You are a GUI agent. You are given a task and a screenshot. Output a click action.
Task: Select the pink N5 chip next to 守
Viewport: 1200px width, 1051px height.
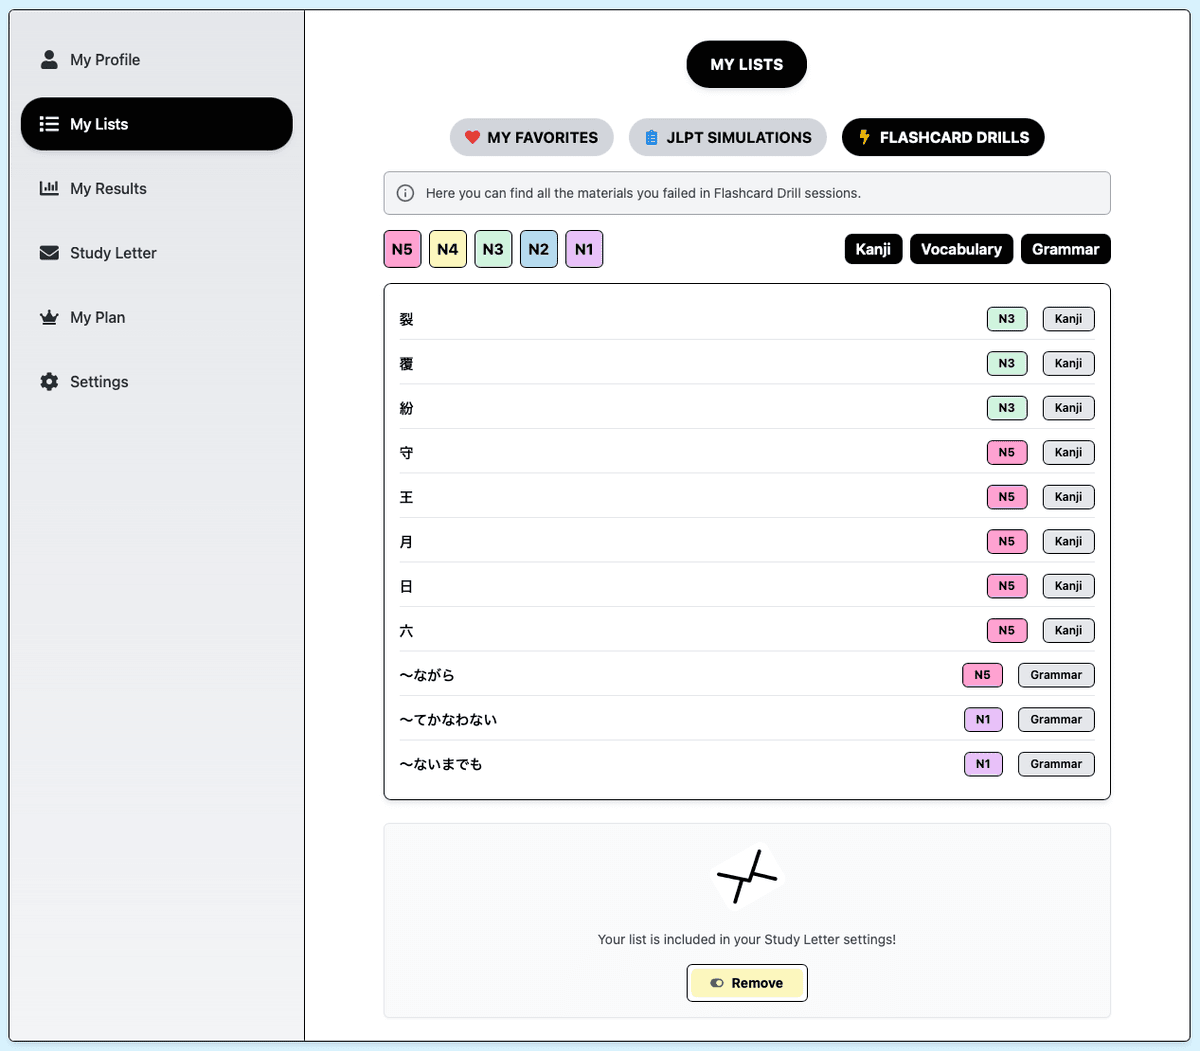click(1006, 452)
